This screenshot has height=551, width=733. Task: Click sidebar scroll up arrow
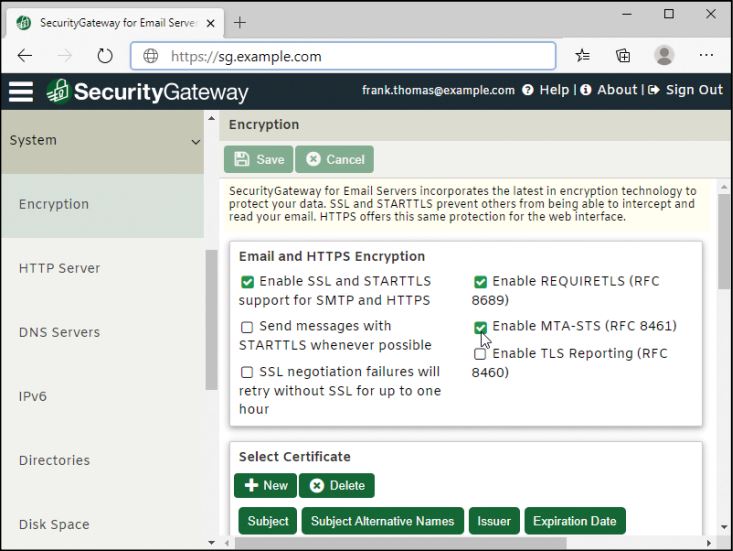point(211,118)
